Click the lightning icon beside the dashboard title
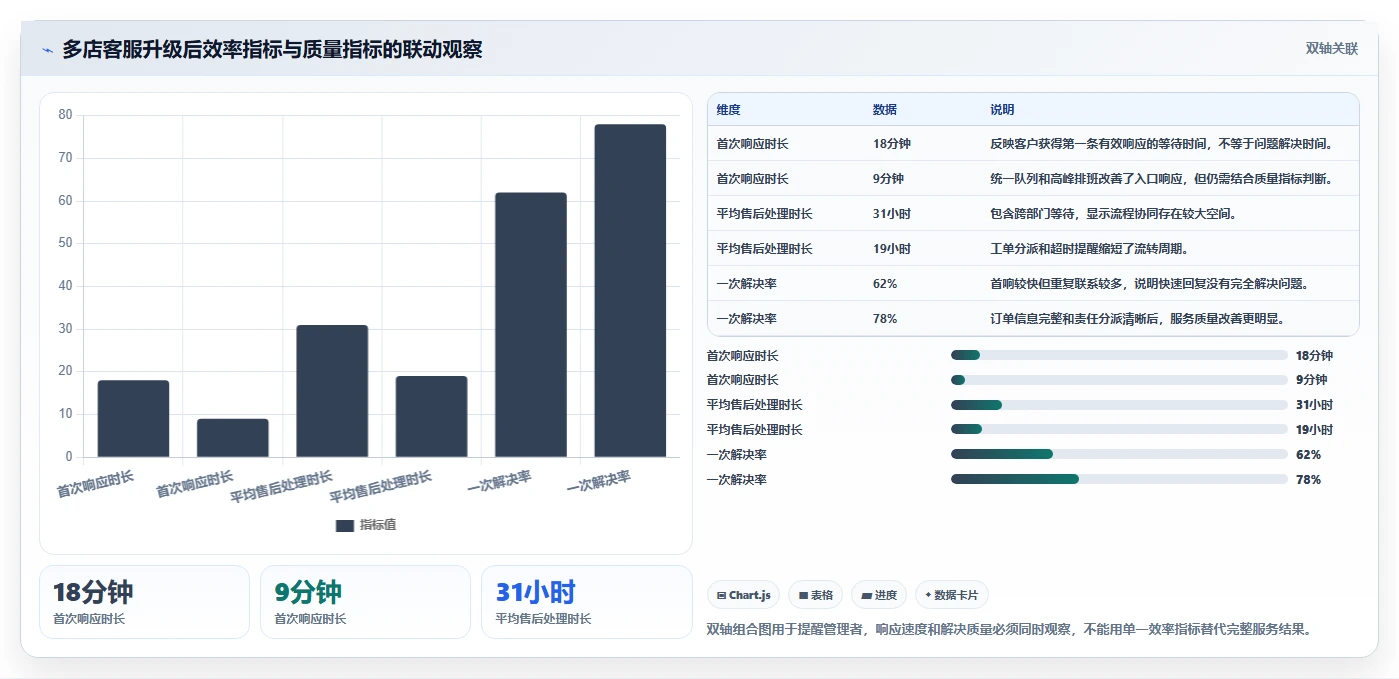The height and width of the screenshot is (679, 1399). click(x=48, y=50)
